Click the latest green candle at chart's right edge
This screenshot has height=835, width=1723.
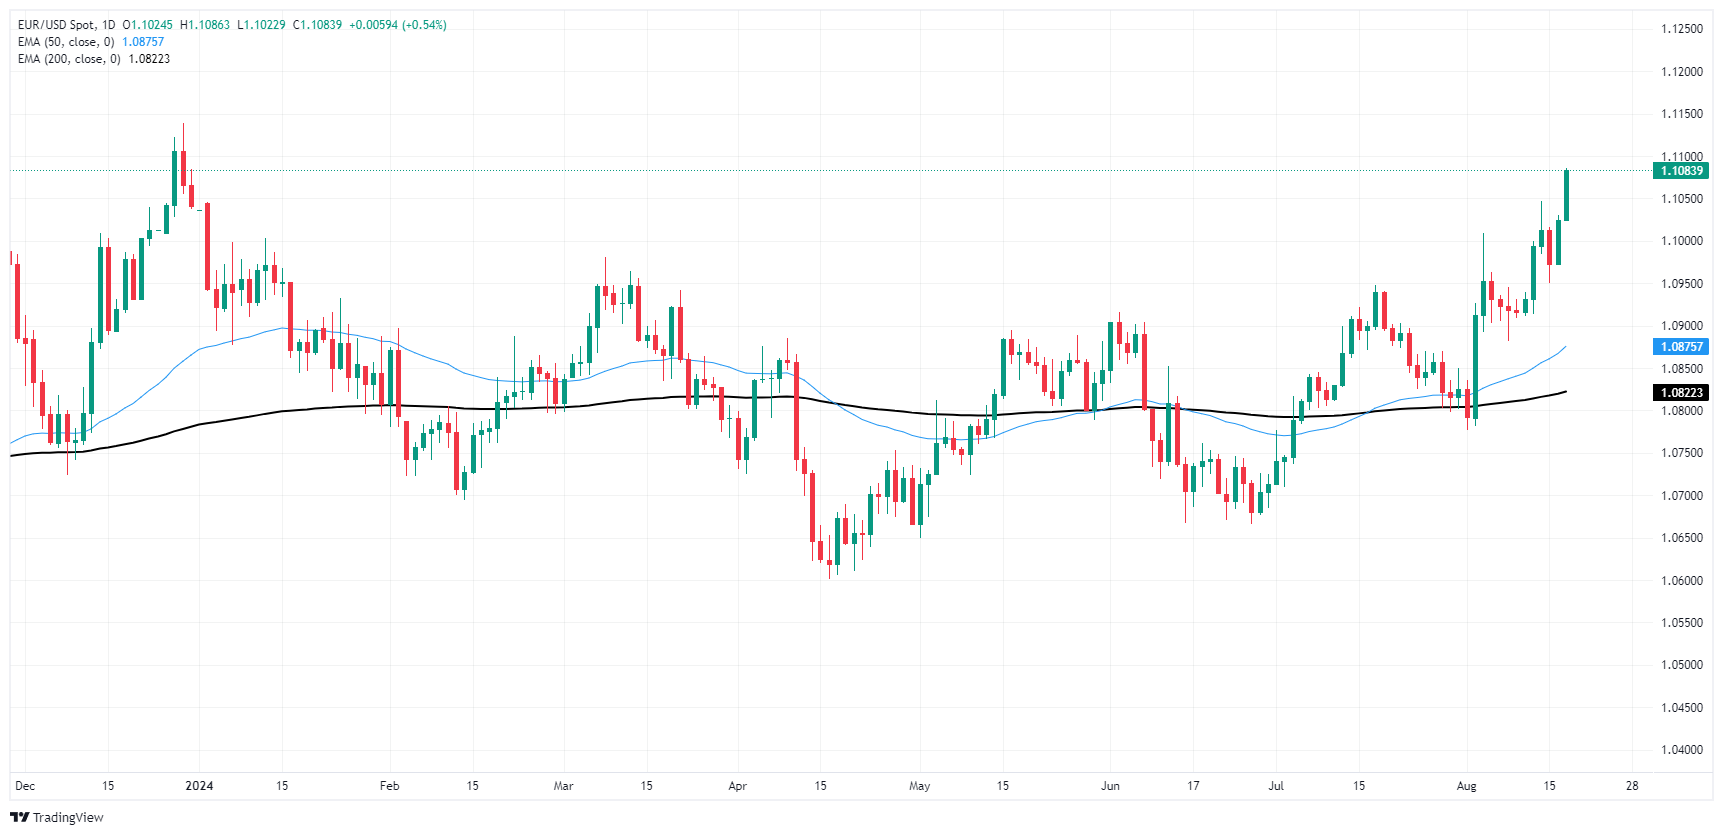[1566, 195]
